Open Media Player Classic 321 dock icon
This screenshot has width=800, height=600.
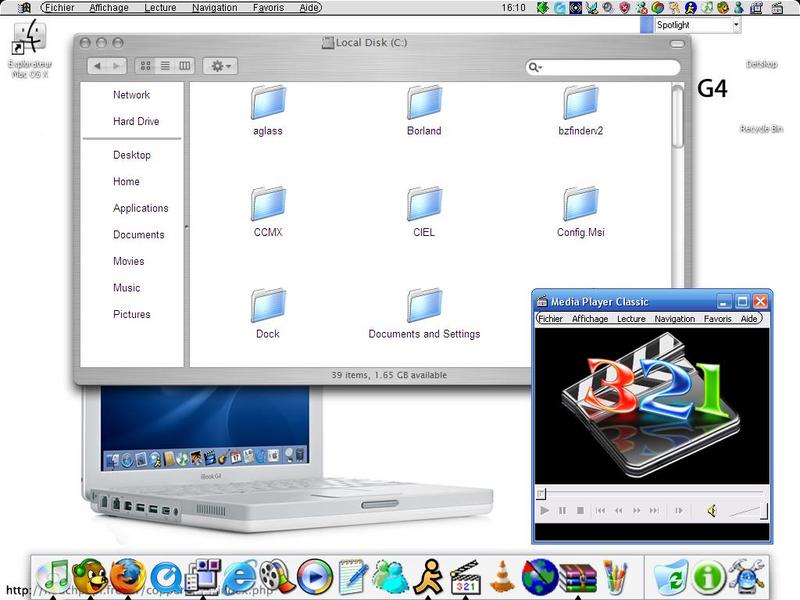[465, 577]
